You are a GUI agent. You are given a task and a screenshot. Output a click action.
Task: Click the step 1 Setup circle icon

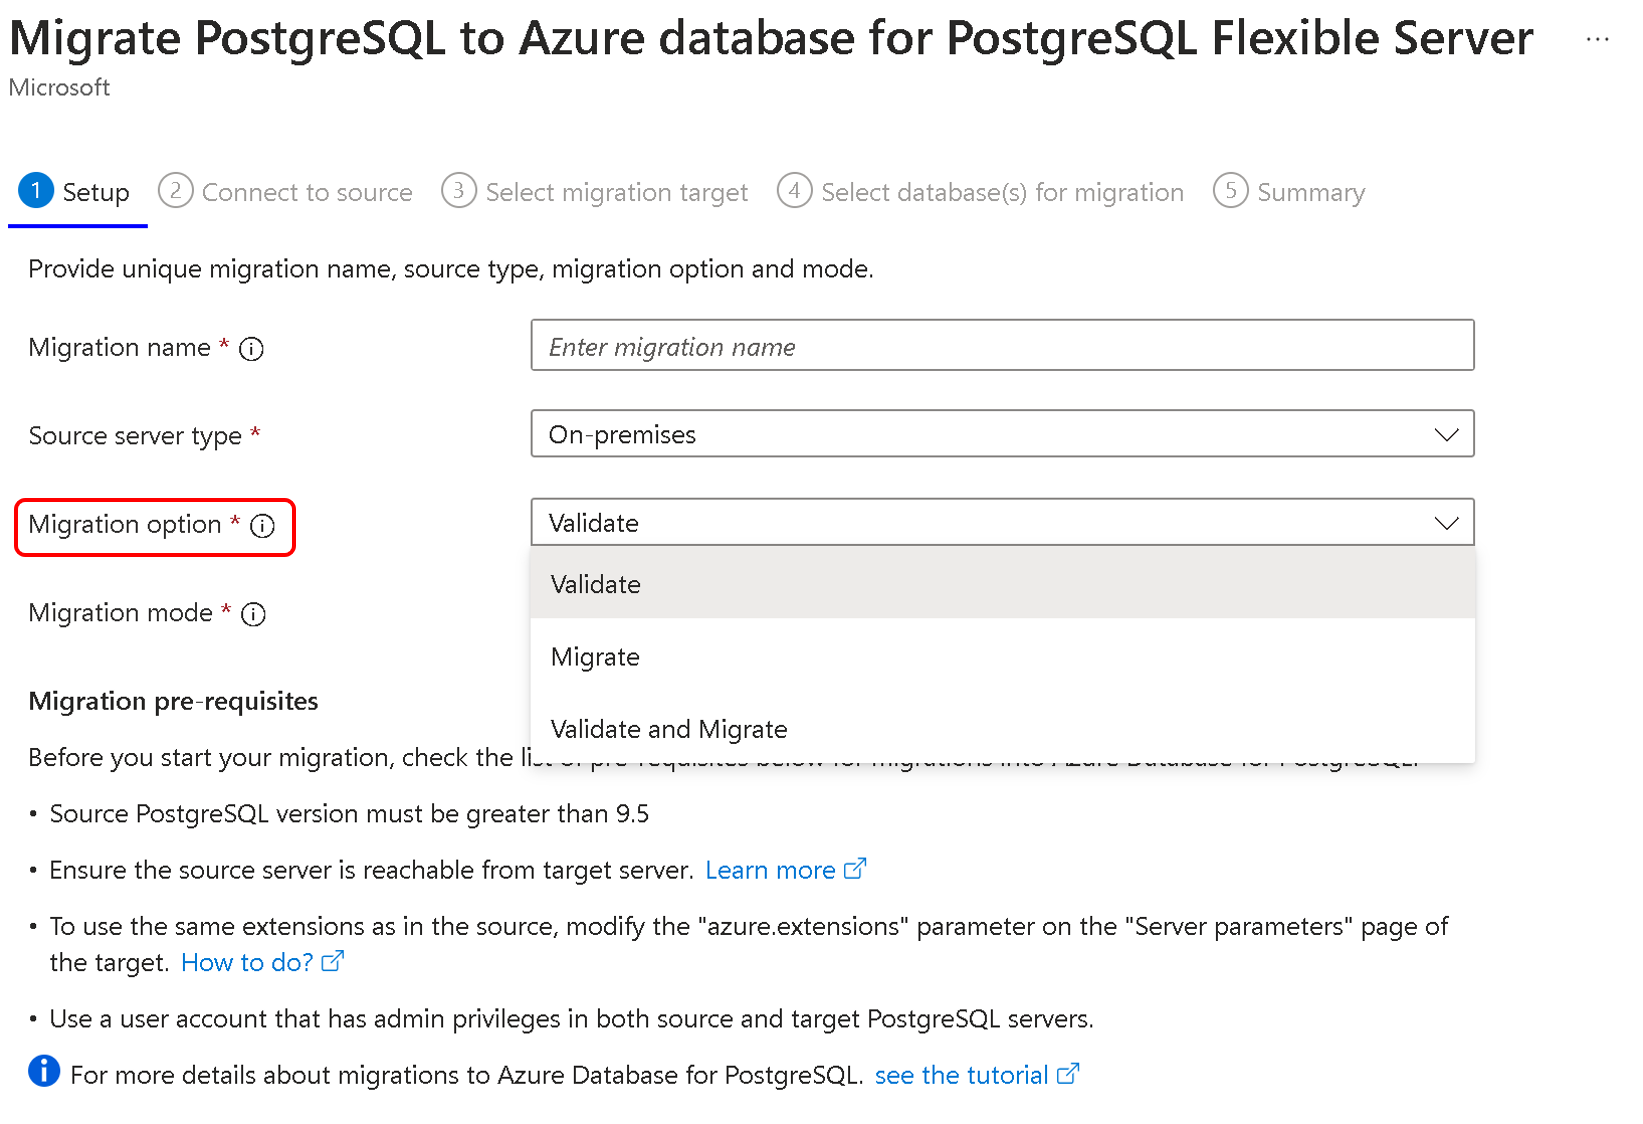pyautogui.click(x=36, y=190)
